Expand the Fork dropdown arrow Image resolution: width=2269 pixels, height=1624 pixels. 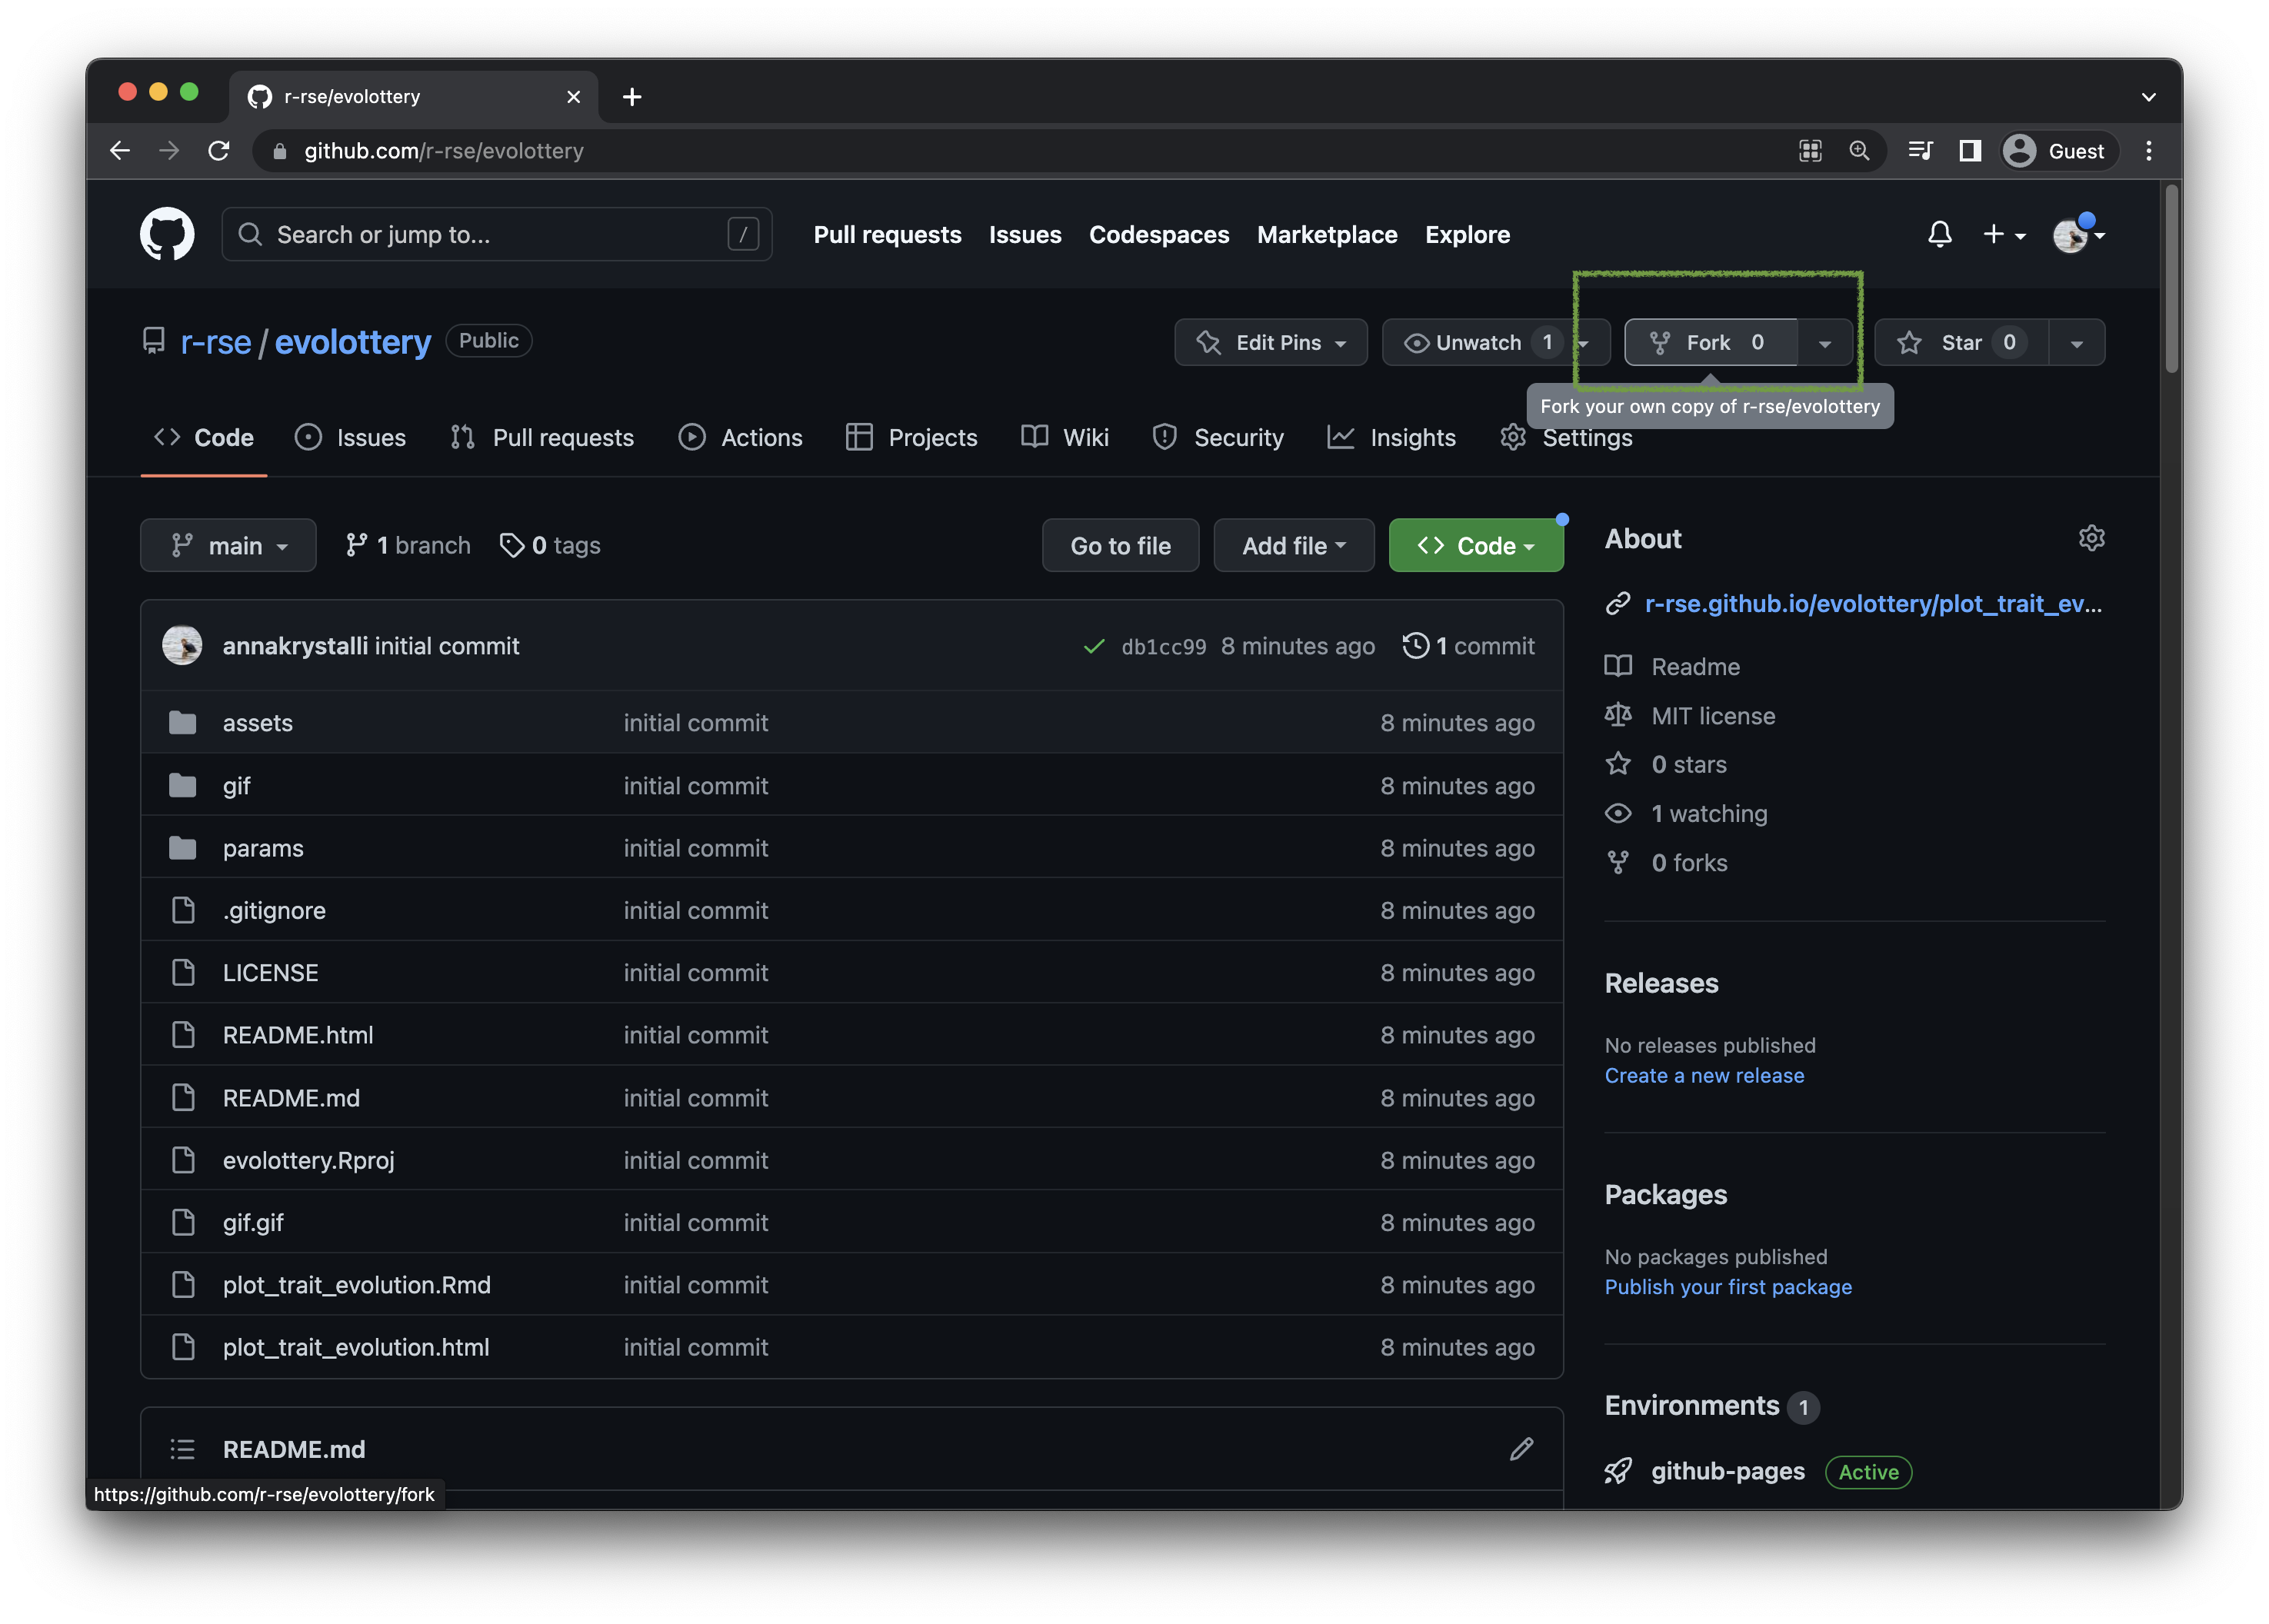(x=1824, y=342)
